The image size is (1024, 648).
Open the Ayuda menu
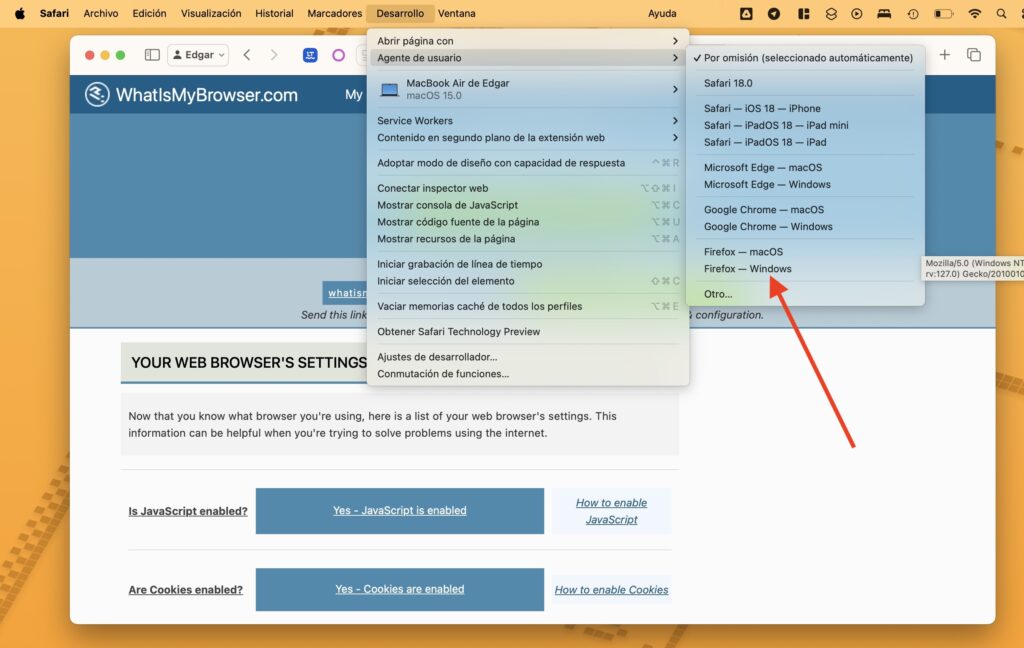(662, 13)
